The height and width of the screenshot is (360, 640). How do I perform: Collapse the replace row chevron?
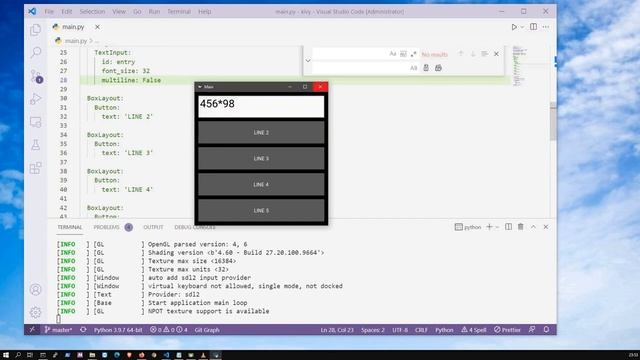point(308,61)
